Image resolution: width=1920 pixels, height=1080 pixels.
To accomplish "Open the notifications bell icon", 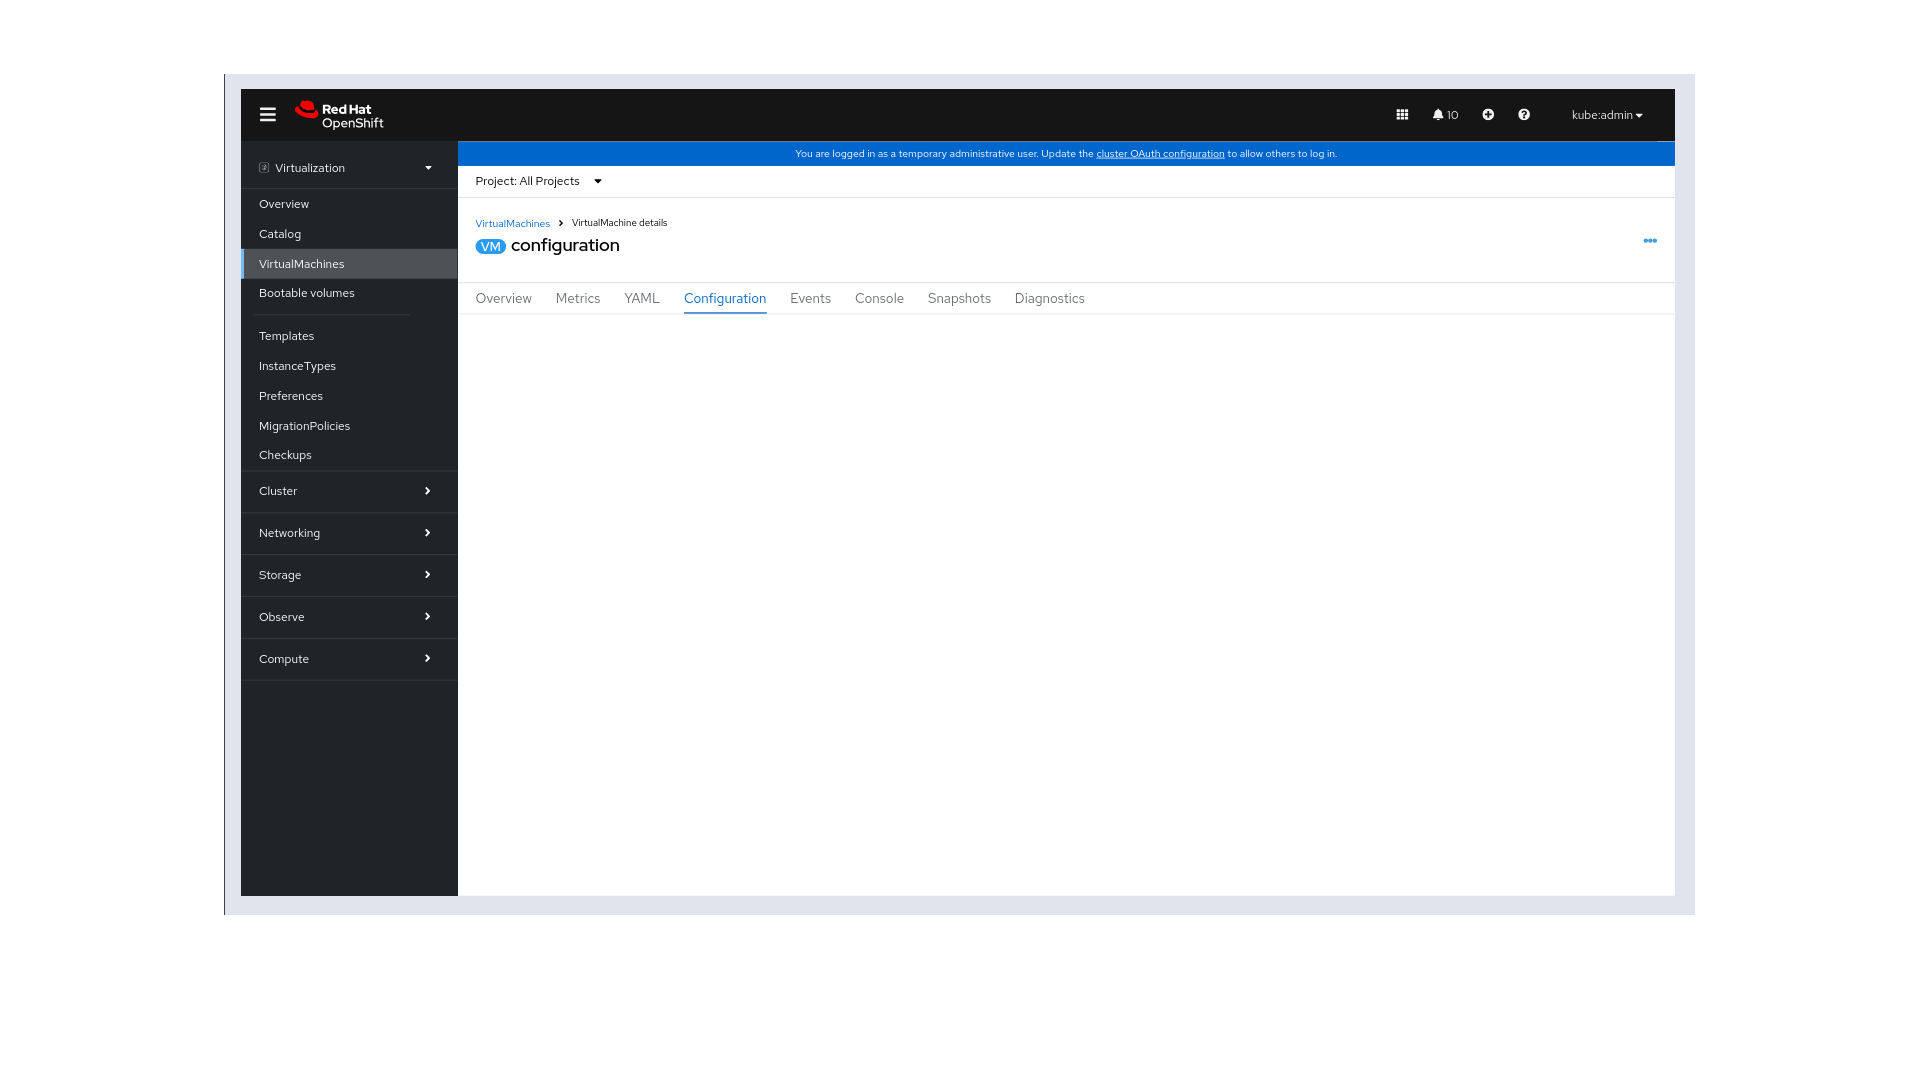I will click(x=1444, y=115).
